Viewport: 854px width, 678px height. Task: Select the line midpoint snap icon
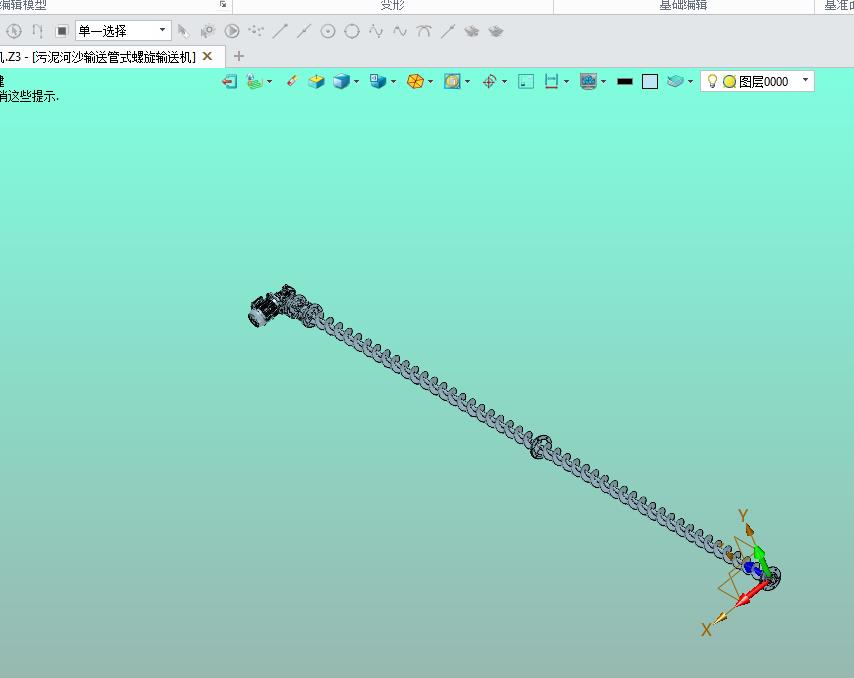coord(304,31)
